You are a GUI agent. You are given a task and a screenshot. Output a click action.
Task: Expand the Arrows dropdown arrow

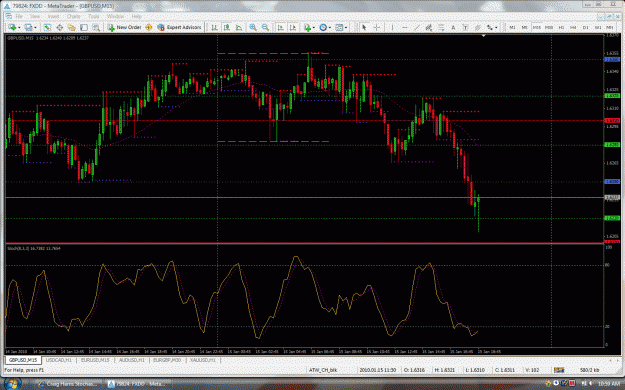(x=496, y=28)
